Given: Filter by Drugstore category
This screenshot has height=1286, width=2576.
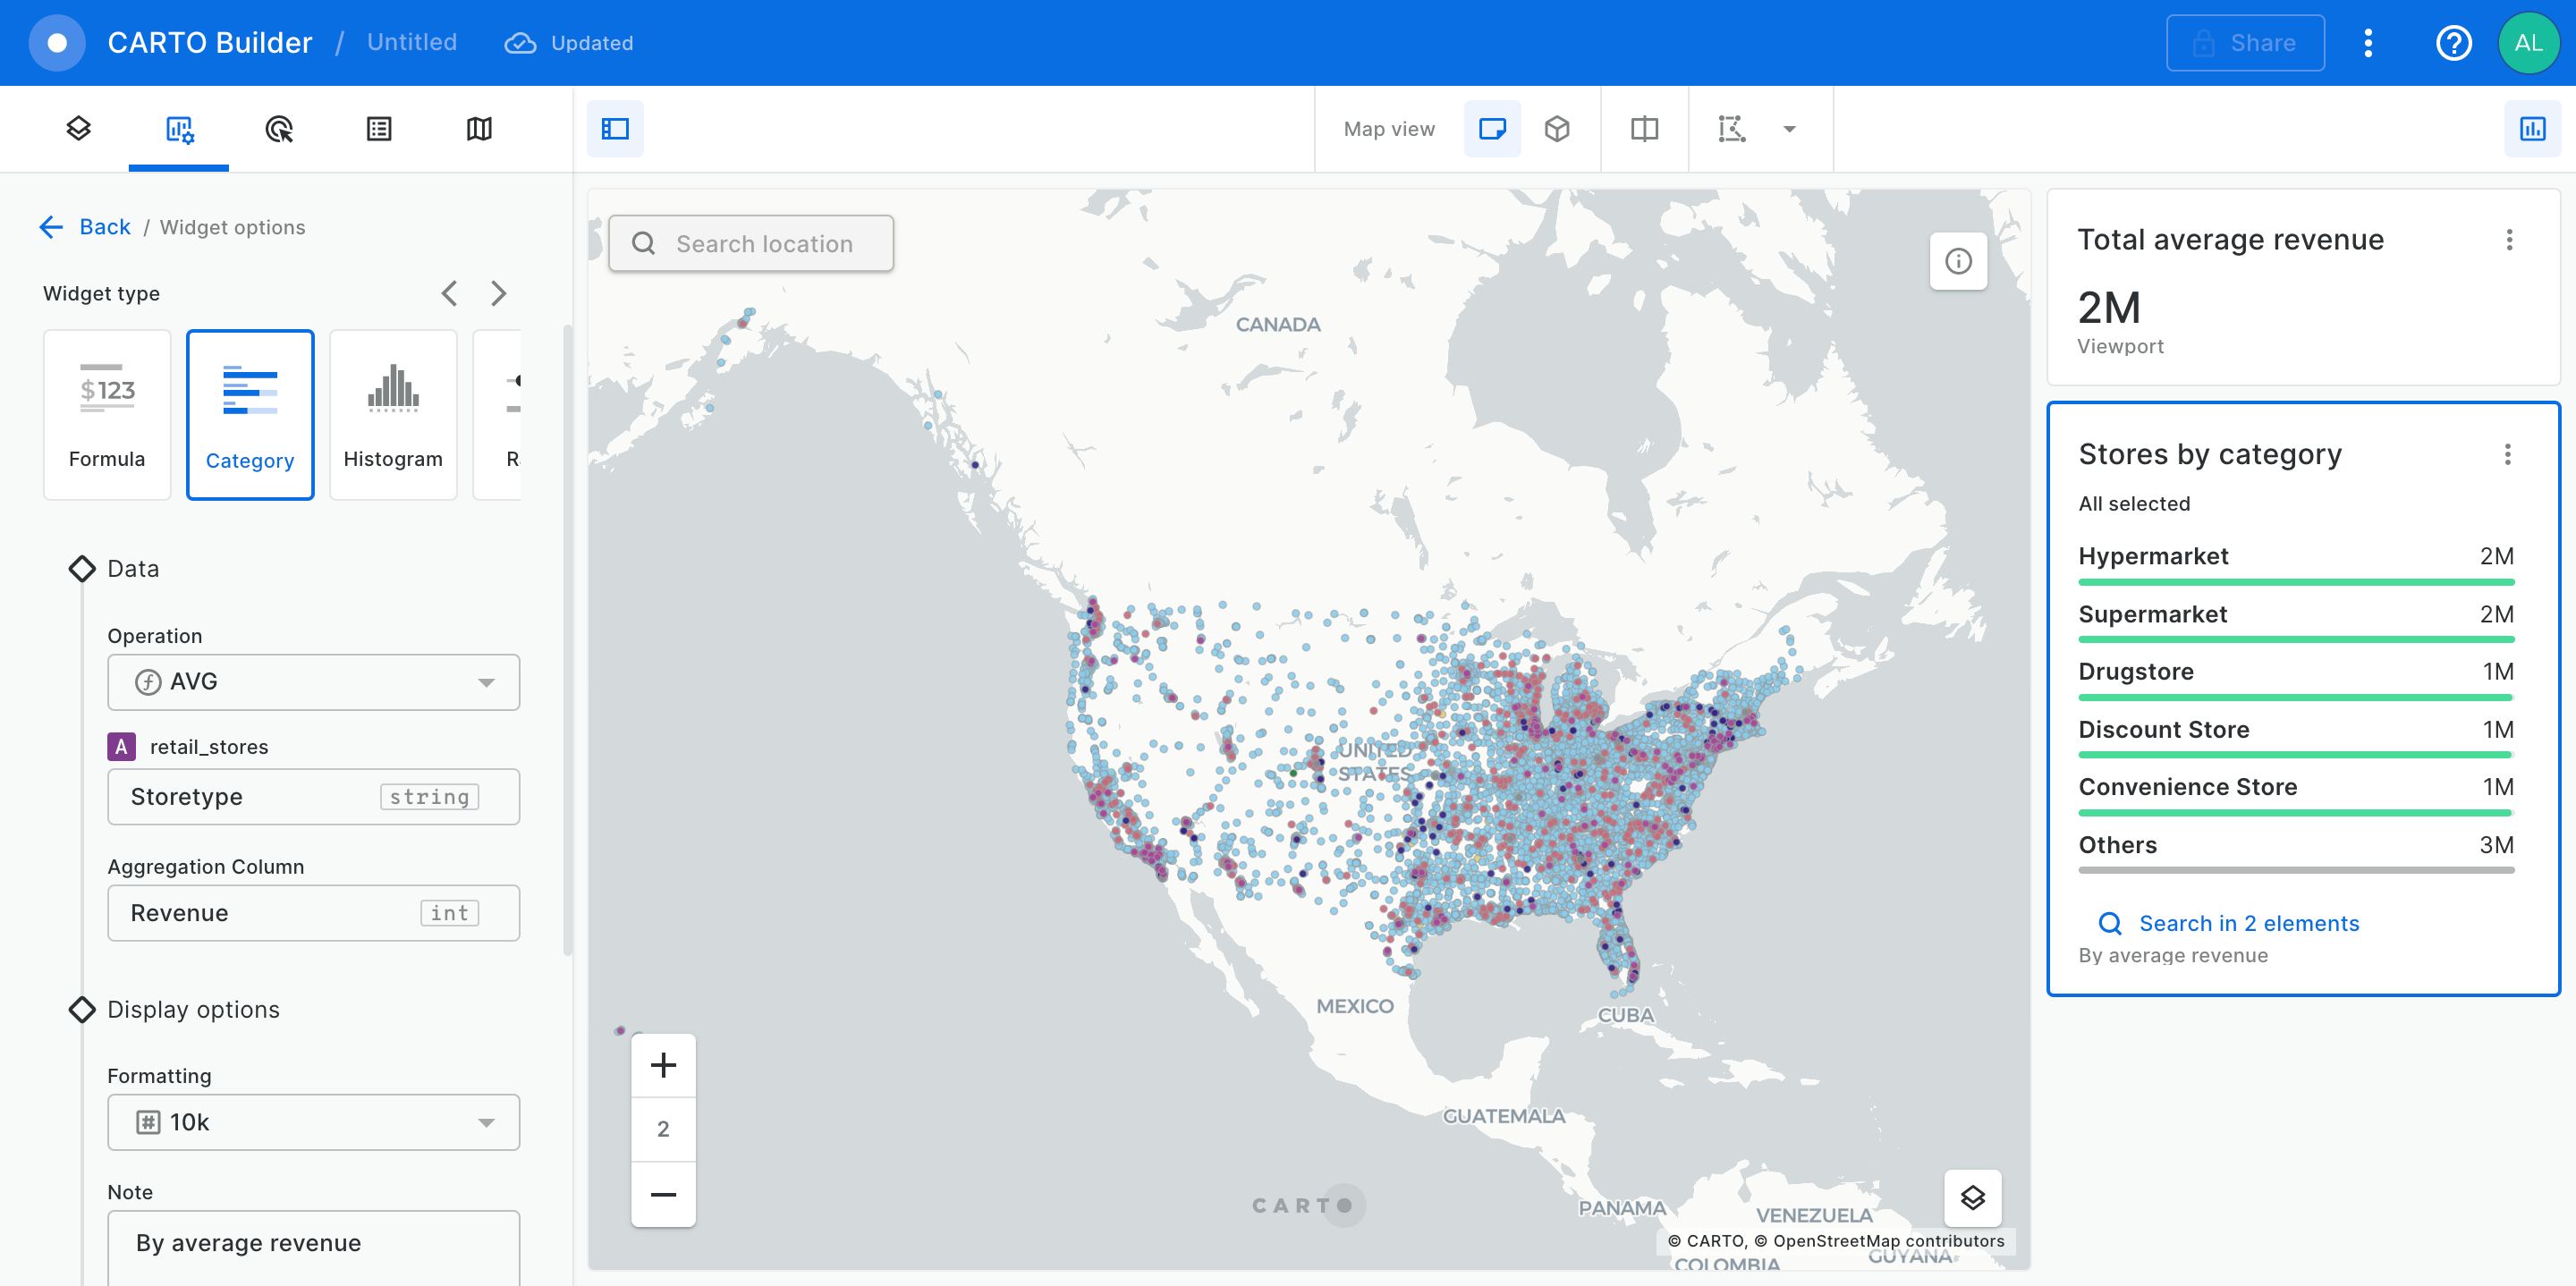Looking at the screenshot, I should (2295, 680).
